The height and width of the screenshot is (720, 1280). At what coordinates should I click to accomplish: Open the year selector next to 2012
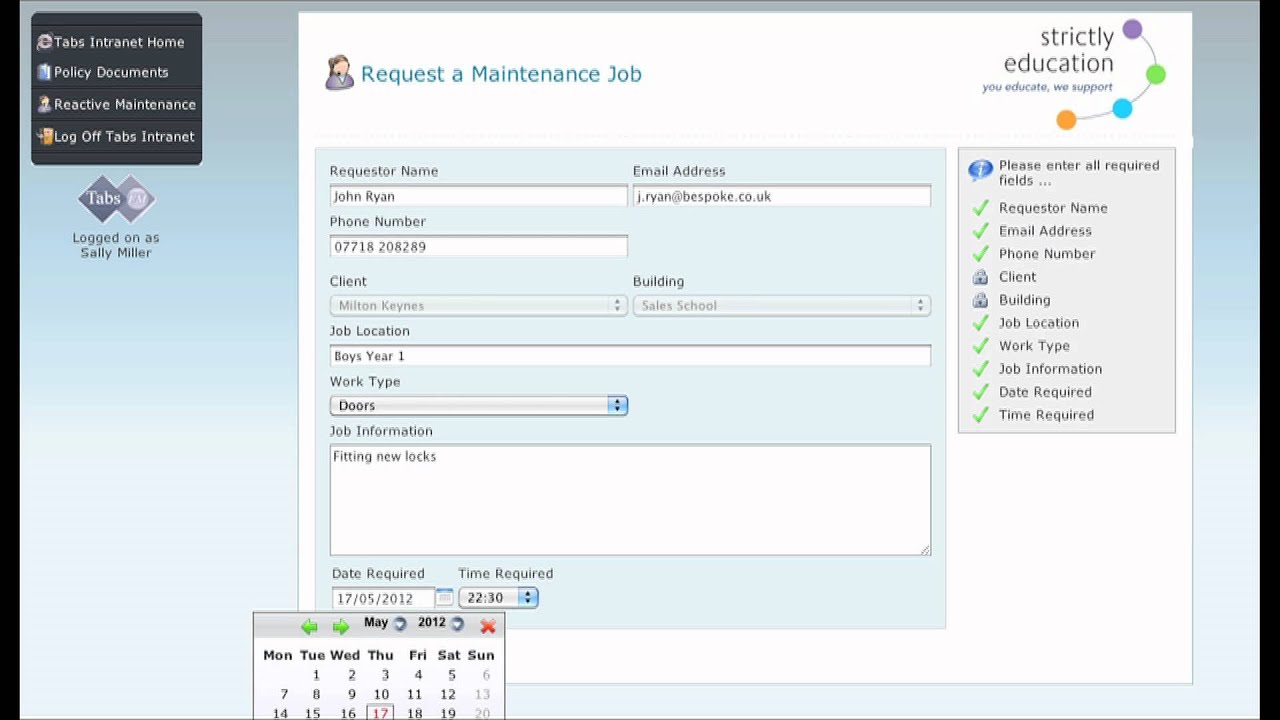pos(457,624)
